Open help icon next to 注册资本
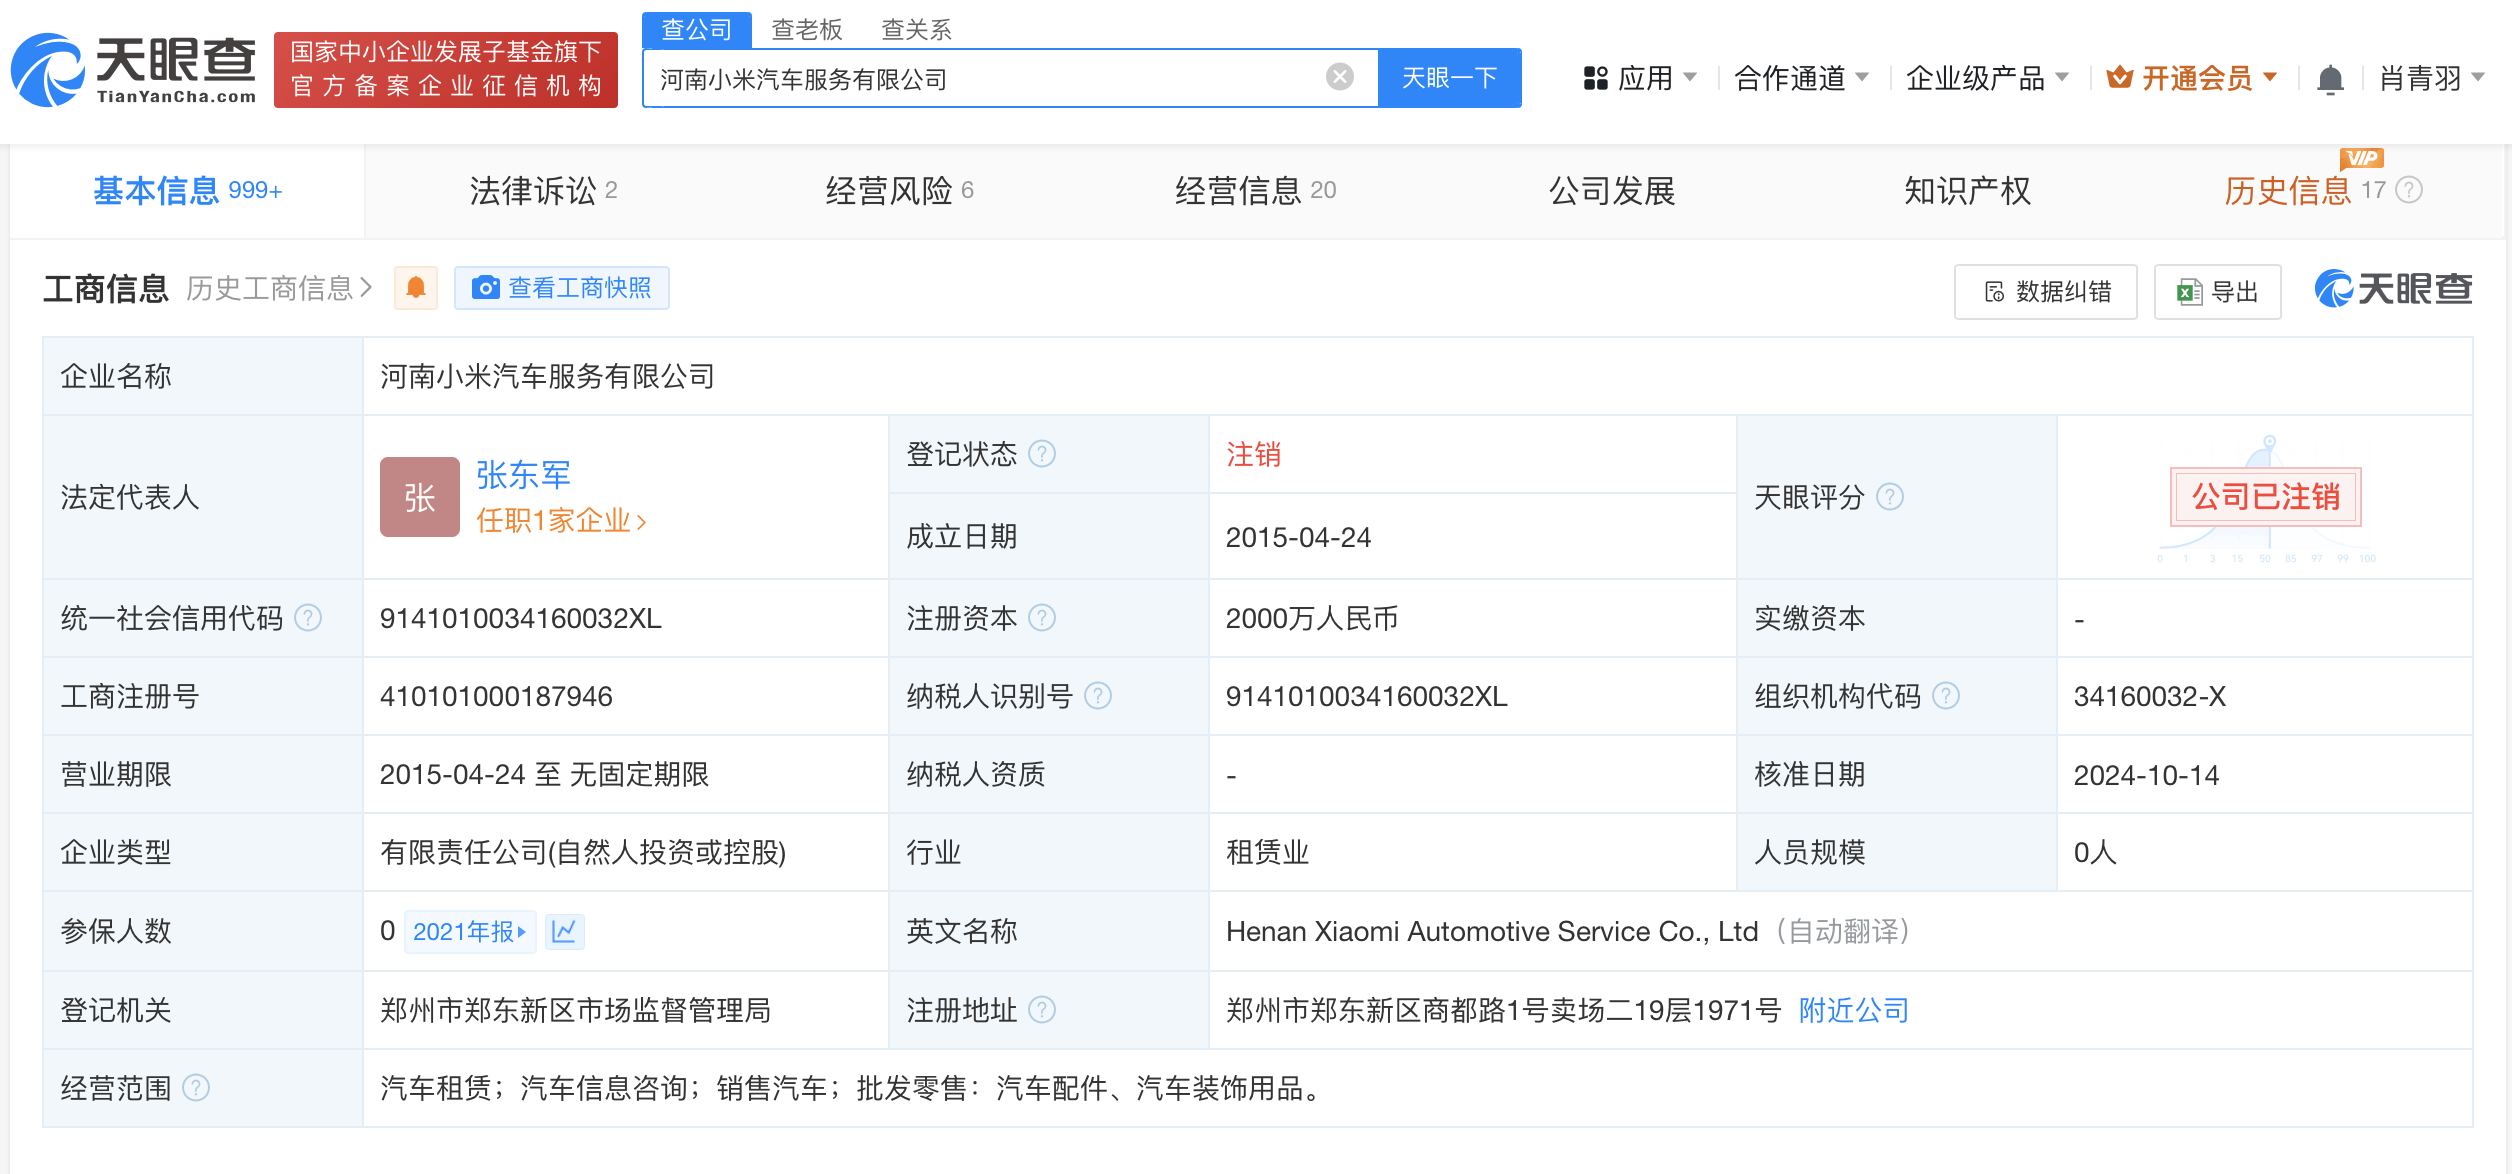Image resolution: width=2512 pixels, height=1174 pixels. [x=1042, y=618]
